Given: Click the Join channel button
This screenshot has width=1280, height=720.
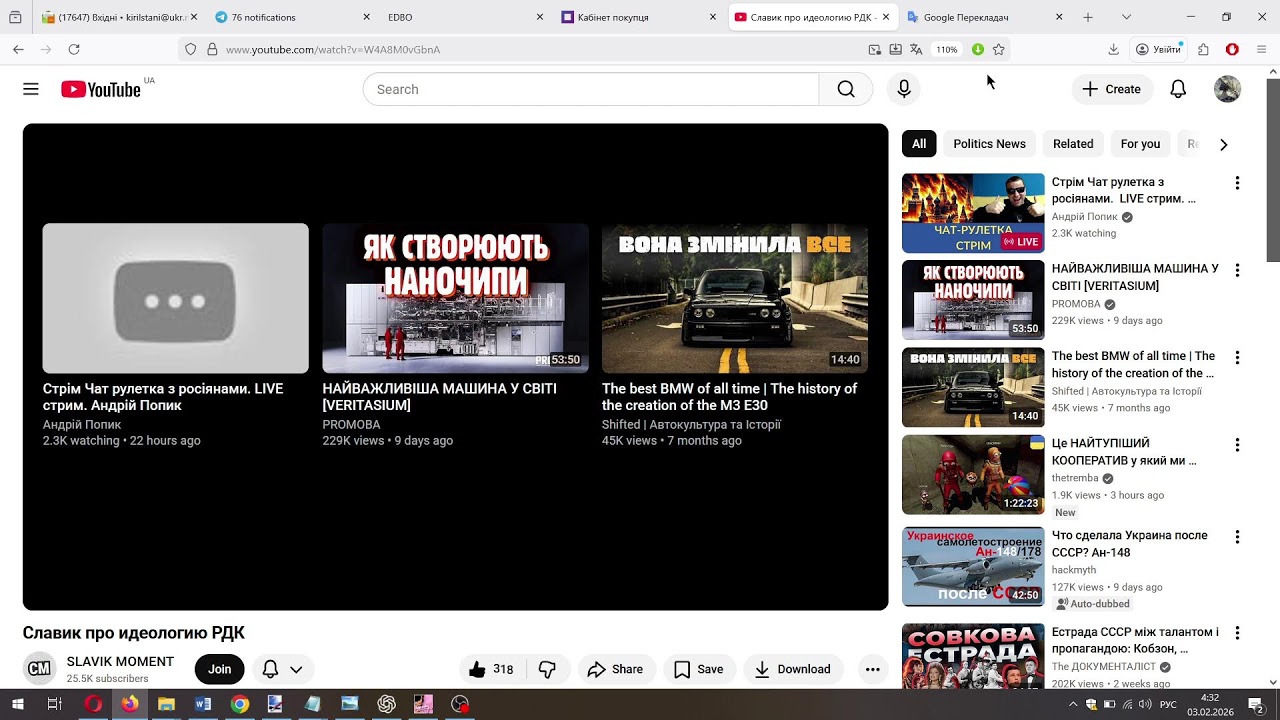Looking at the screenshot, I should tap(219, 669).
